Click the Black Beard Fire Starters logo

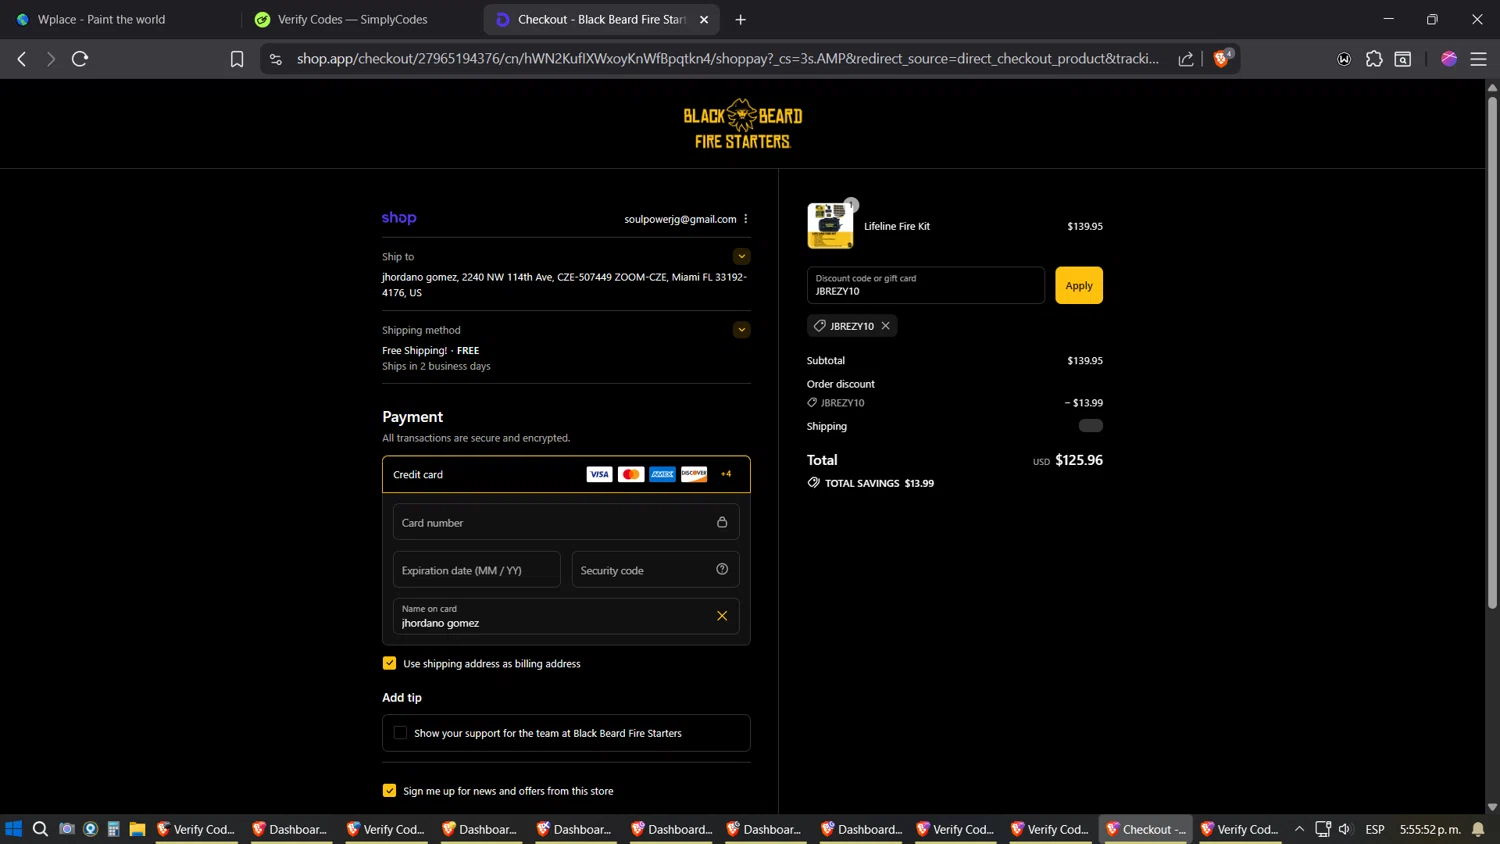click(742, 124)
